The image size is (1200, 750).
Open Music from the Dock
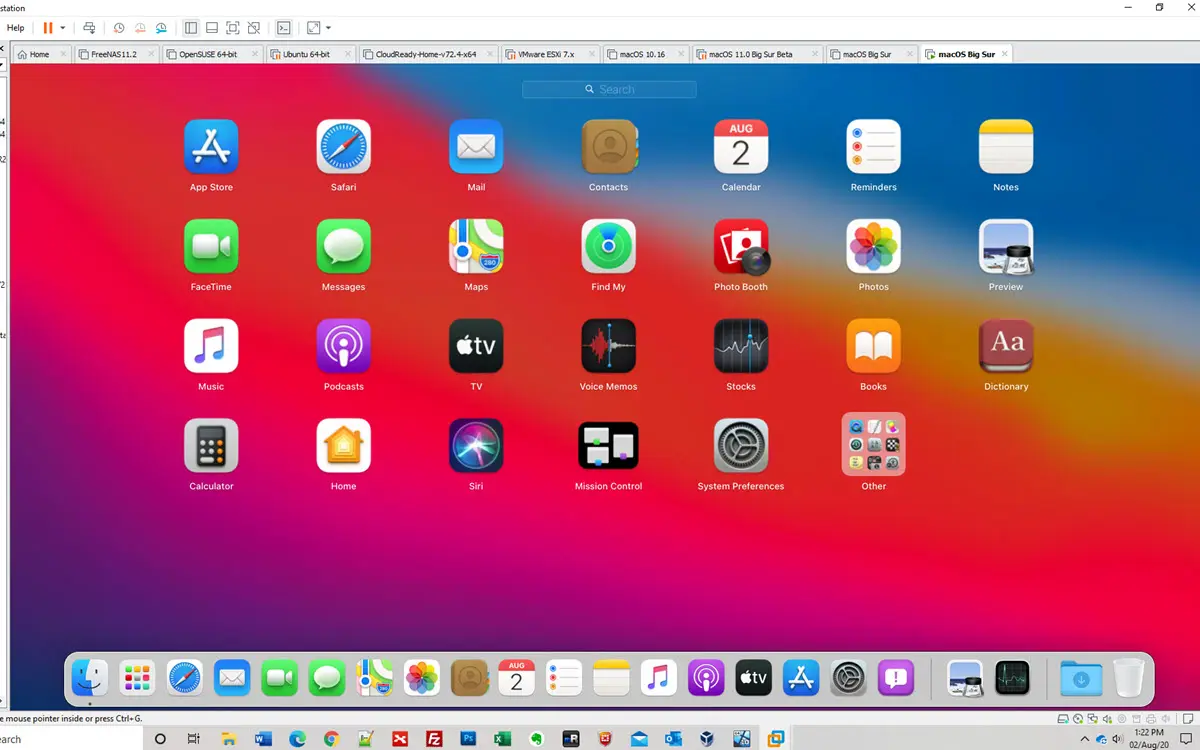coord(658,678)
